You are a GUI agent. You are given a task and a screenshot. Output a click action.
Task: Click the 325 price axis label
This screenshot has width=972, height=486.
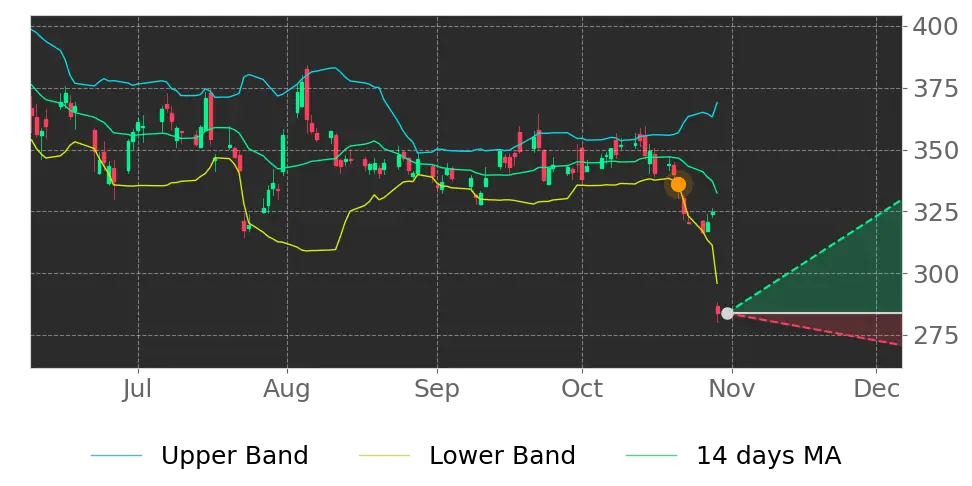(x=937, y=212)
